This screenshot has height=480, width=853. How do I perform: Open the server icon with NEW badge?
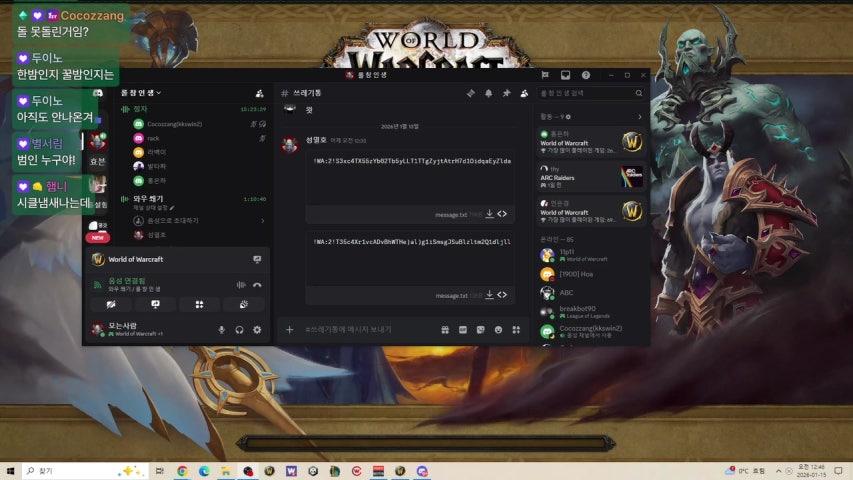point(97,231)
